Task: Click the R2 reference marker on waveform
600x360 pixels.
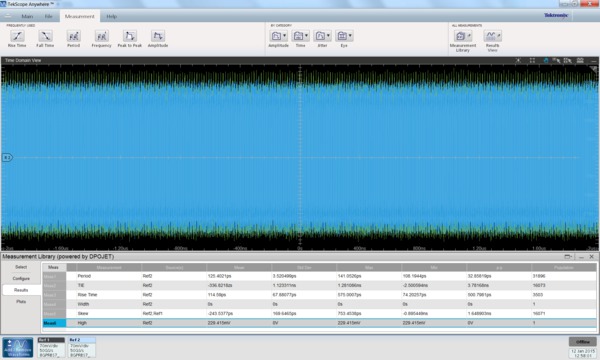Action: tap(7, 157)
